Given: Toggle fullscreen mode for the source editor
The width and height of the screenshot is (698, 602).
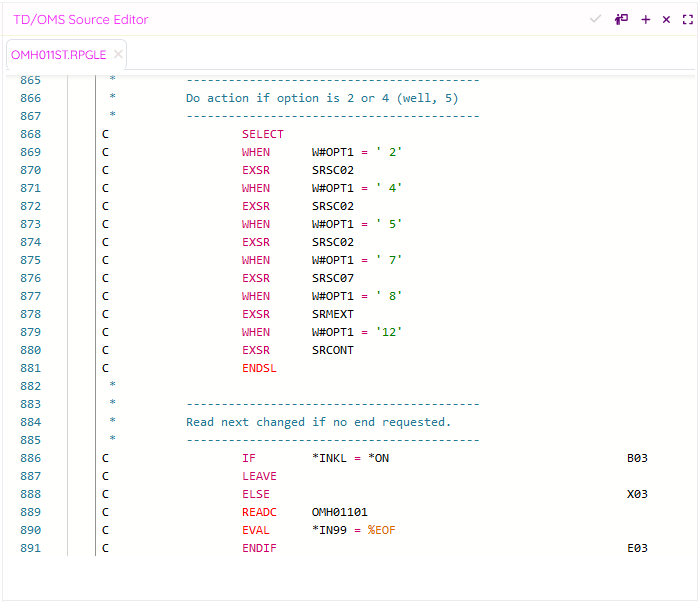Looking at the screenshot, I should (x=685, y=19).
